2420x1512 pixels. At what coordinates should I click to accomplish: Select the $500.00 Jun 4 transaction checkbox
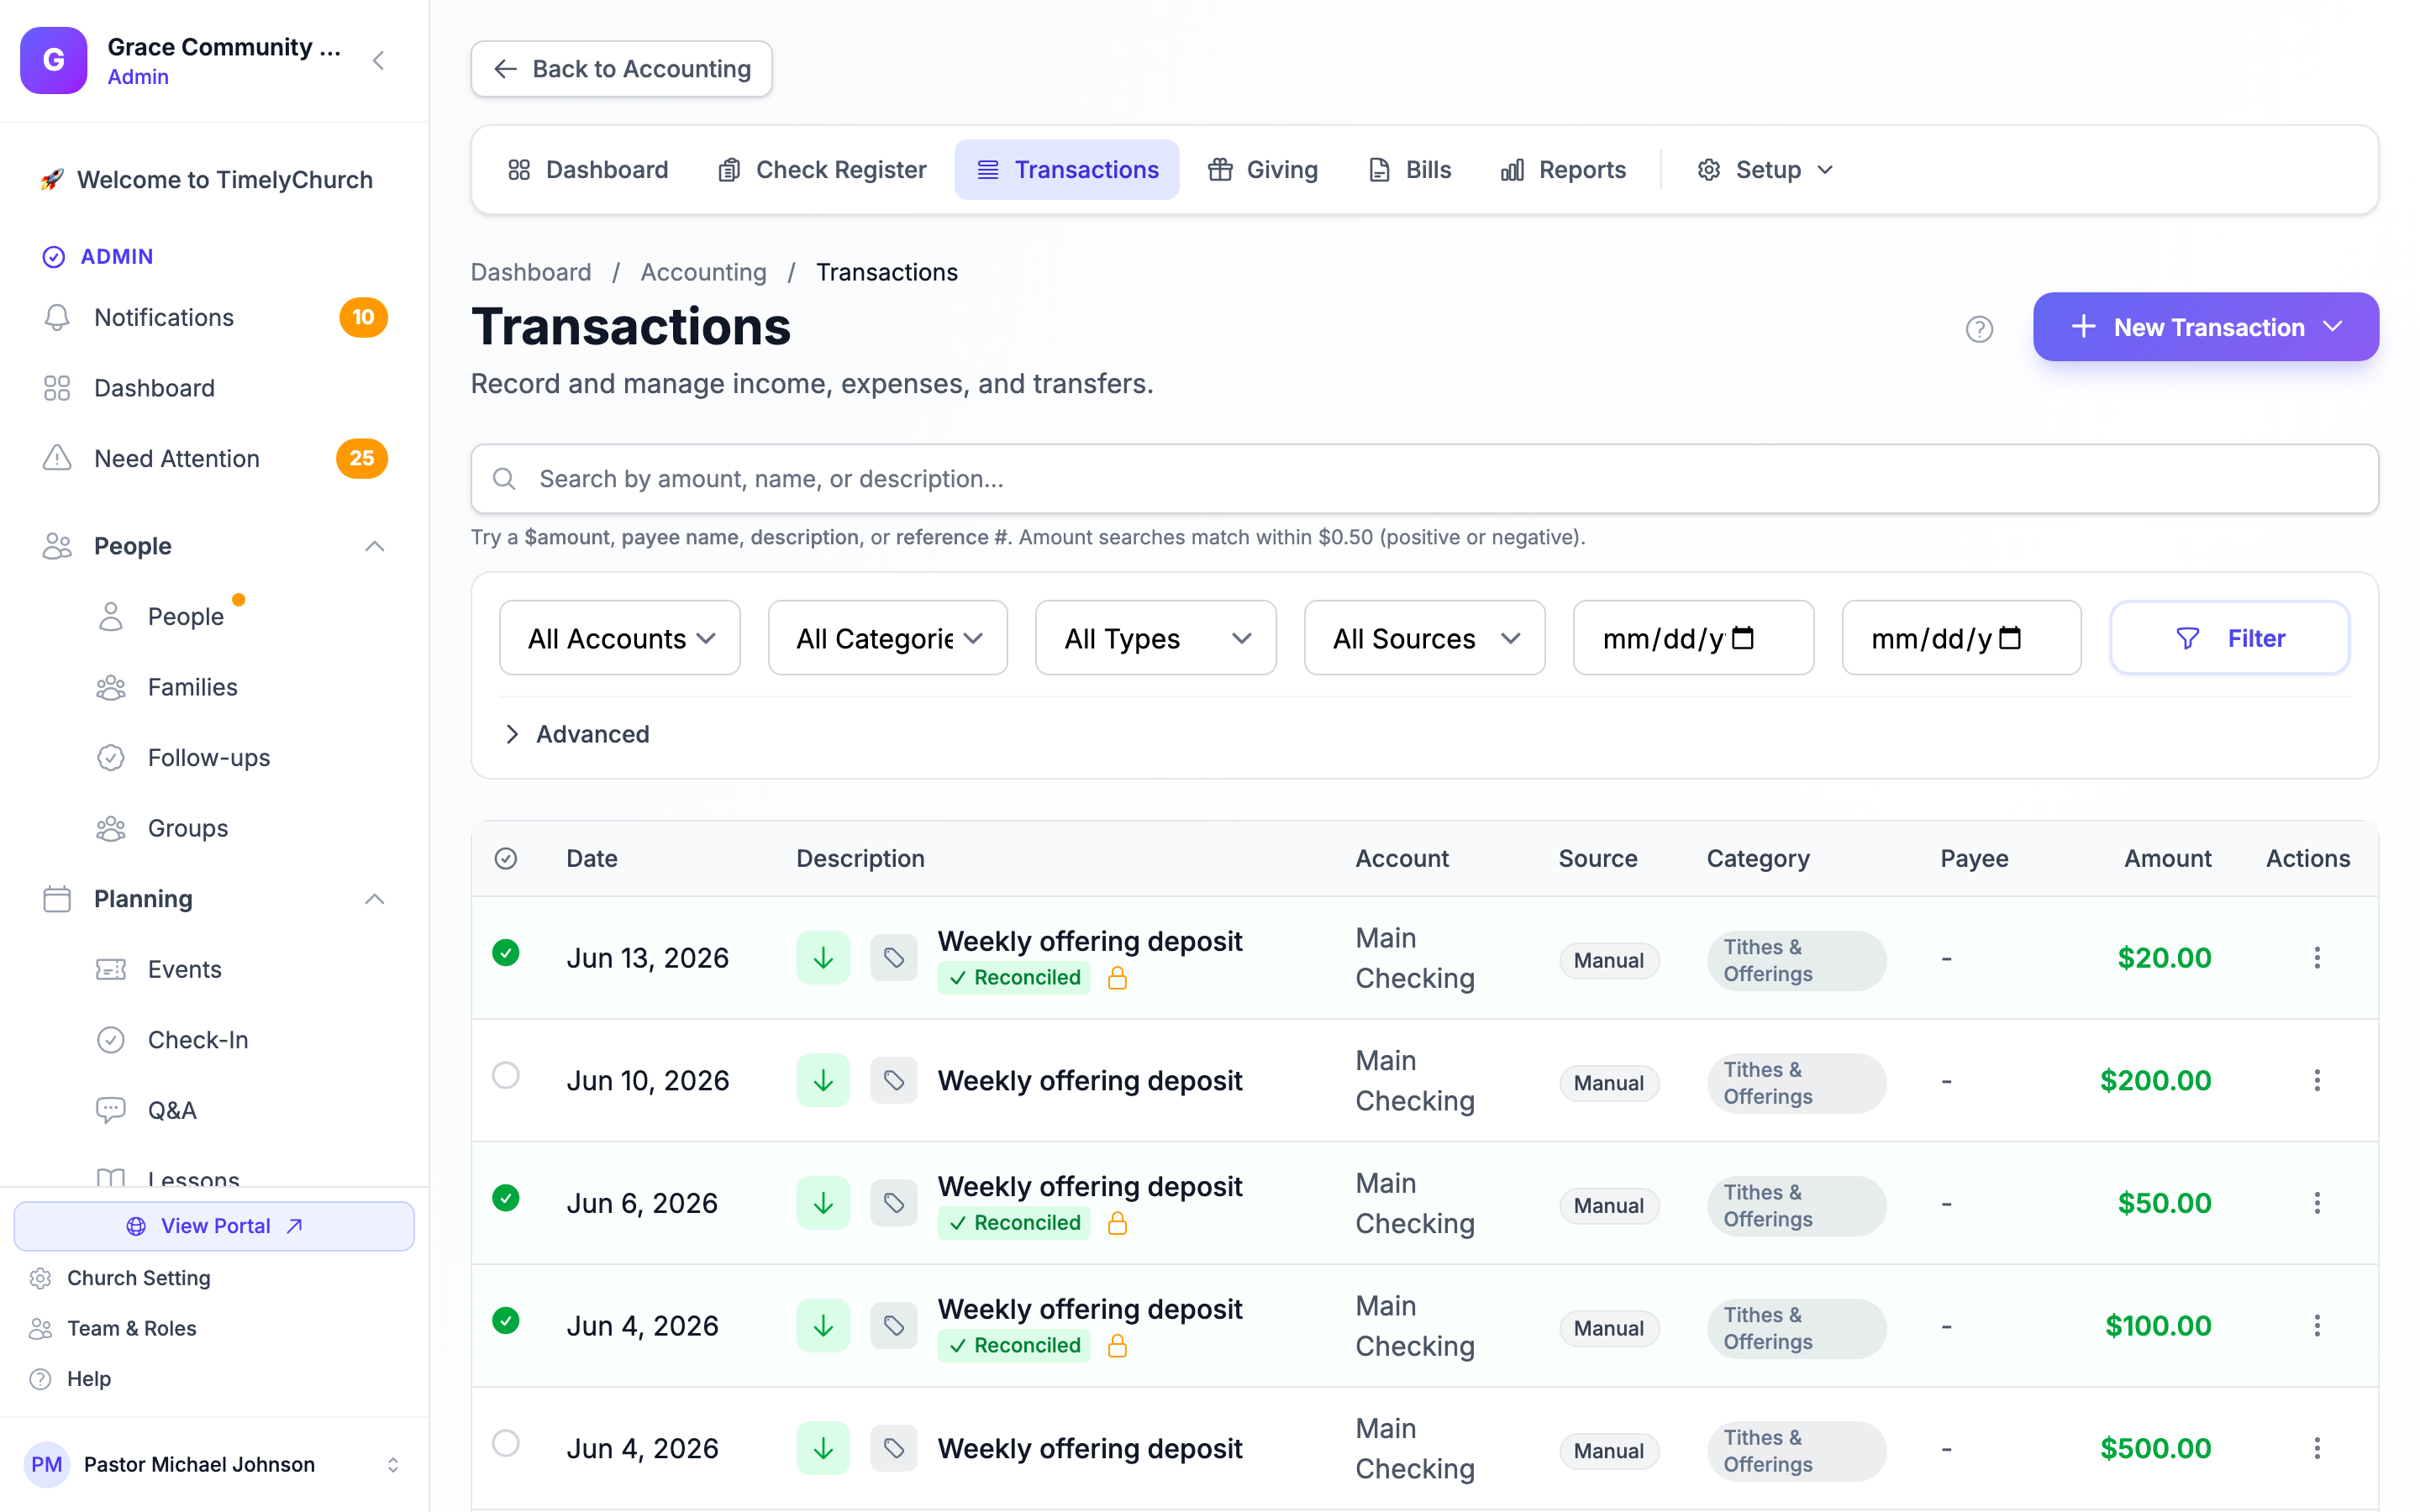506,1444
